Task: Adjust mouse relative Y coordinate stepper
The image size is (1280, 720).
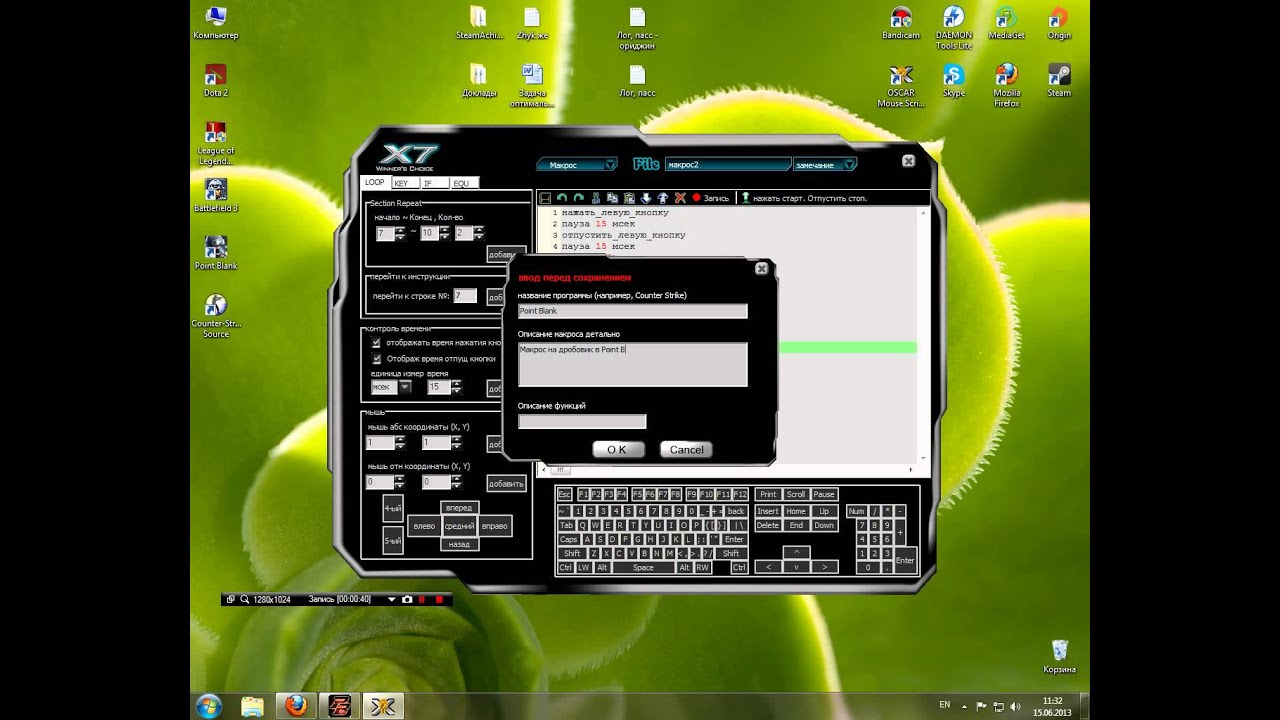Action: (456, 482)
